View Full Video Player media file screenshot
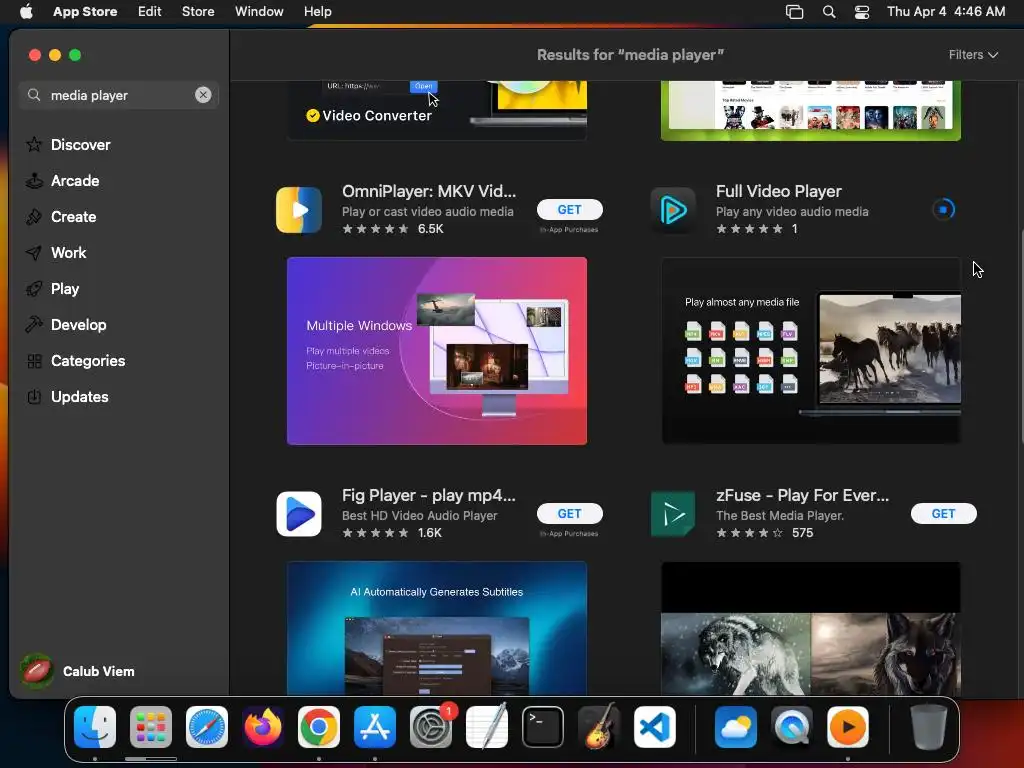The width and height of the screenshot is (1024, 768). tap(811, 351)
